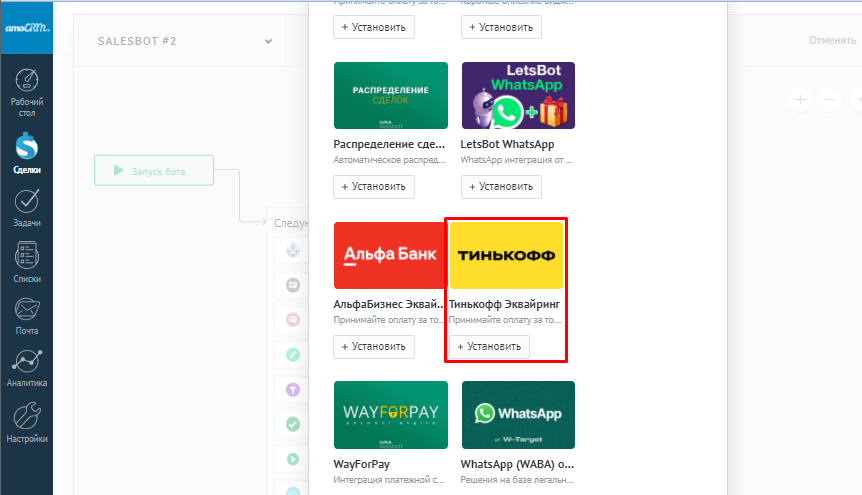Click the АльфаБизнес Эквай.. title
The height and width of the screenshot is (495, 862).
[x=388, y=304]
